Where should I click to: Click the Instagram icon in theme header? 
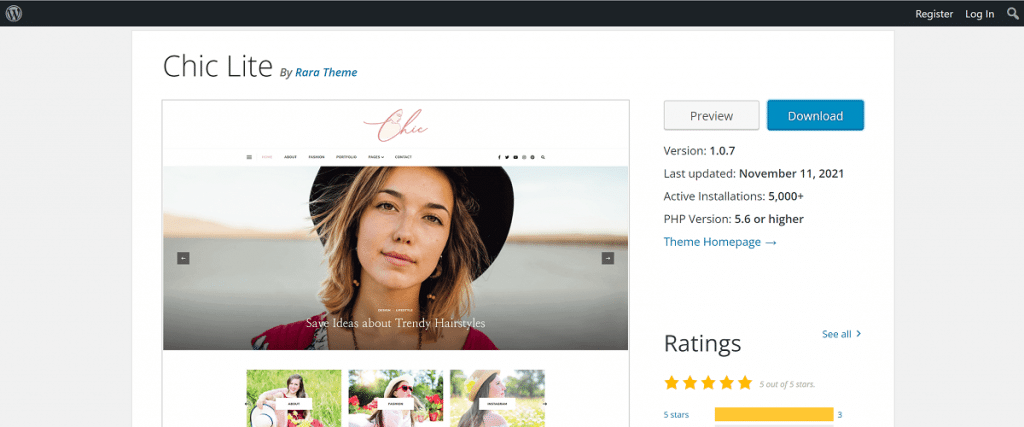[x=524, y=157]
